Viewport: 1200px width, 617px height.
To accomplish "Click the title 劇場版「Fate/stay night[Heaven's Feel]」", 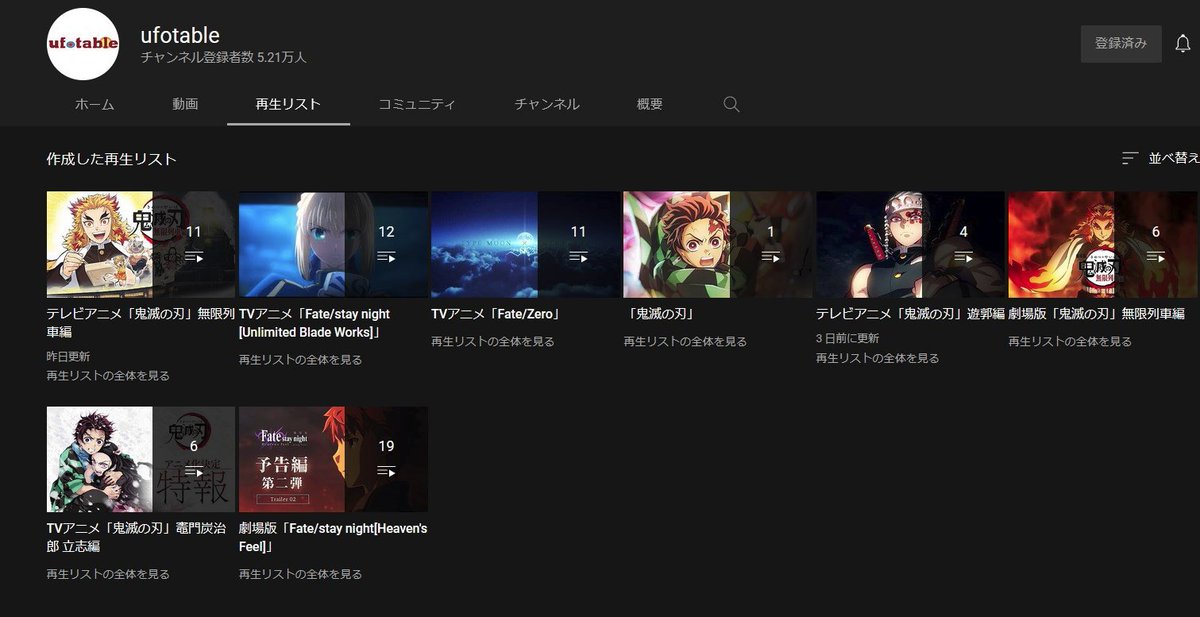I will 333,537.
